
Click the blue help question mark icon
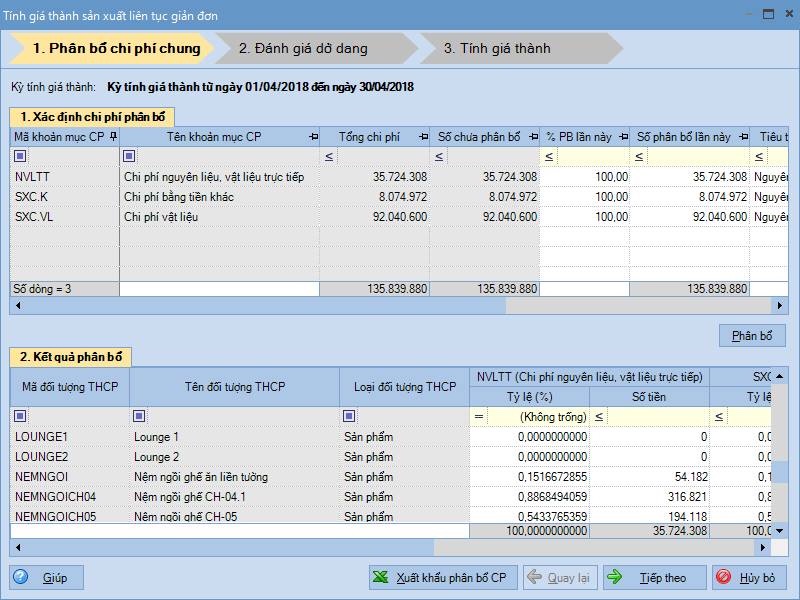[21, 577]
